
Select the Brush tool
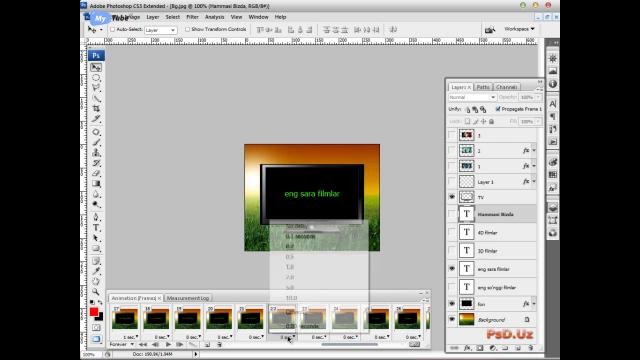pos(96,142)
